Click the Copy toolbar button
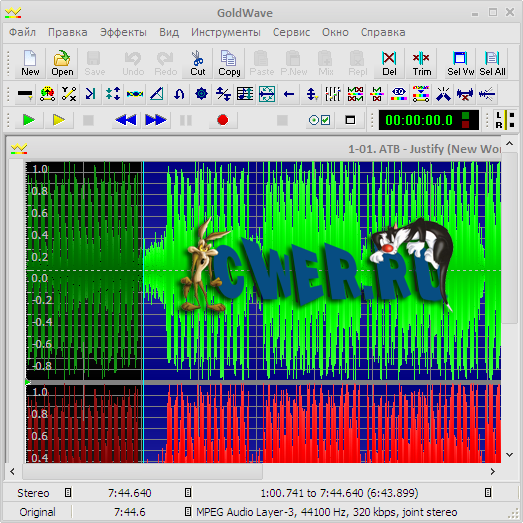The width and height of the screenshot is (523, 523). click(x=229, y=63)
